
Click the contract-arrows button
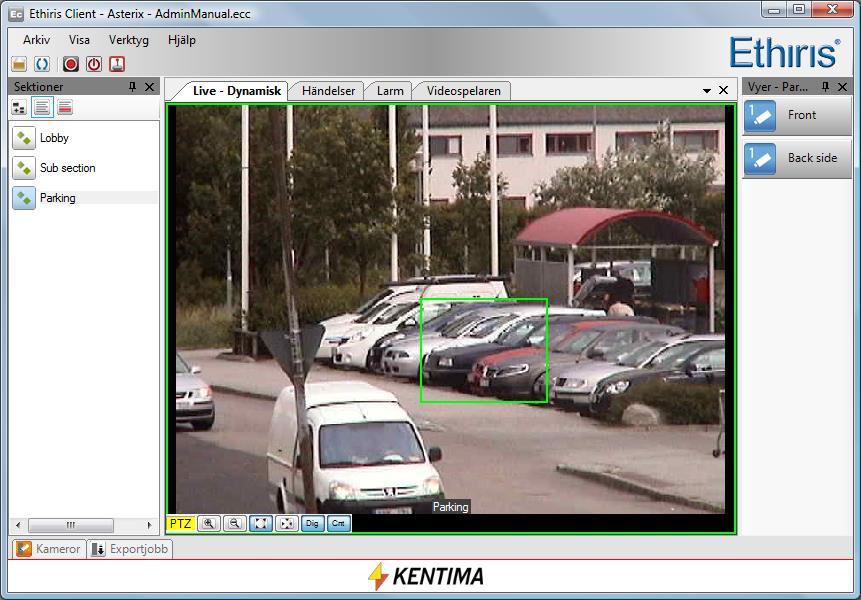pyautogui.click(x=286, y=524)
